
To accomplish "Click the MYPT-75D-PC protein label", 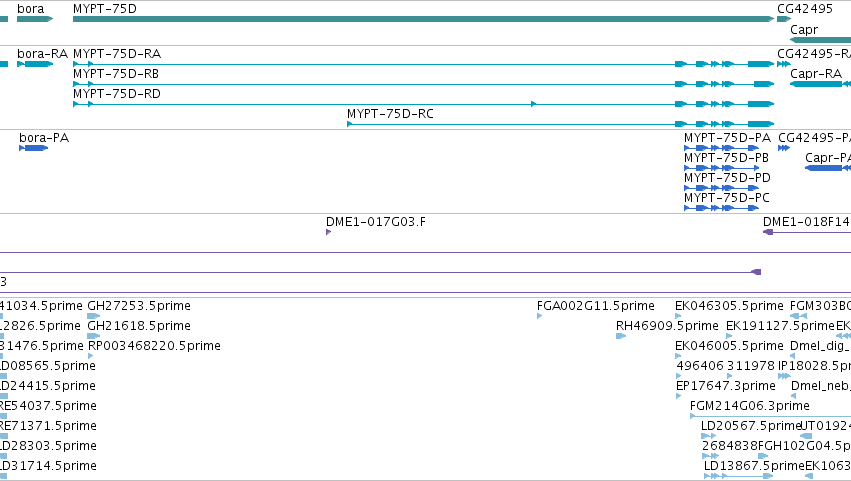I will (727, 198).
